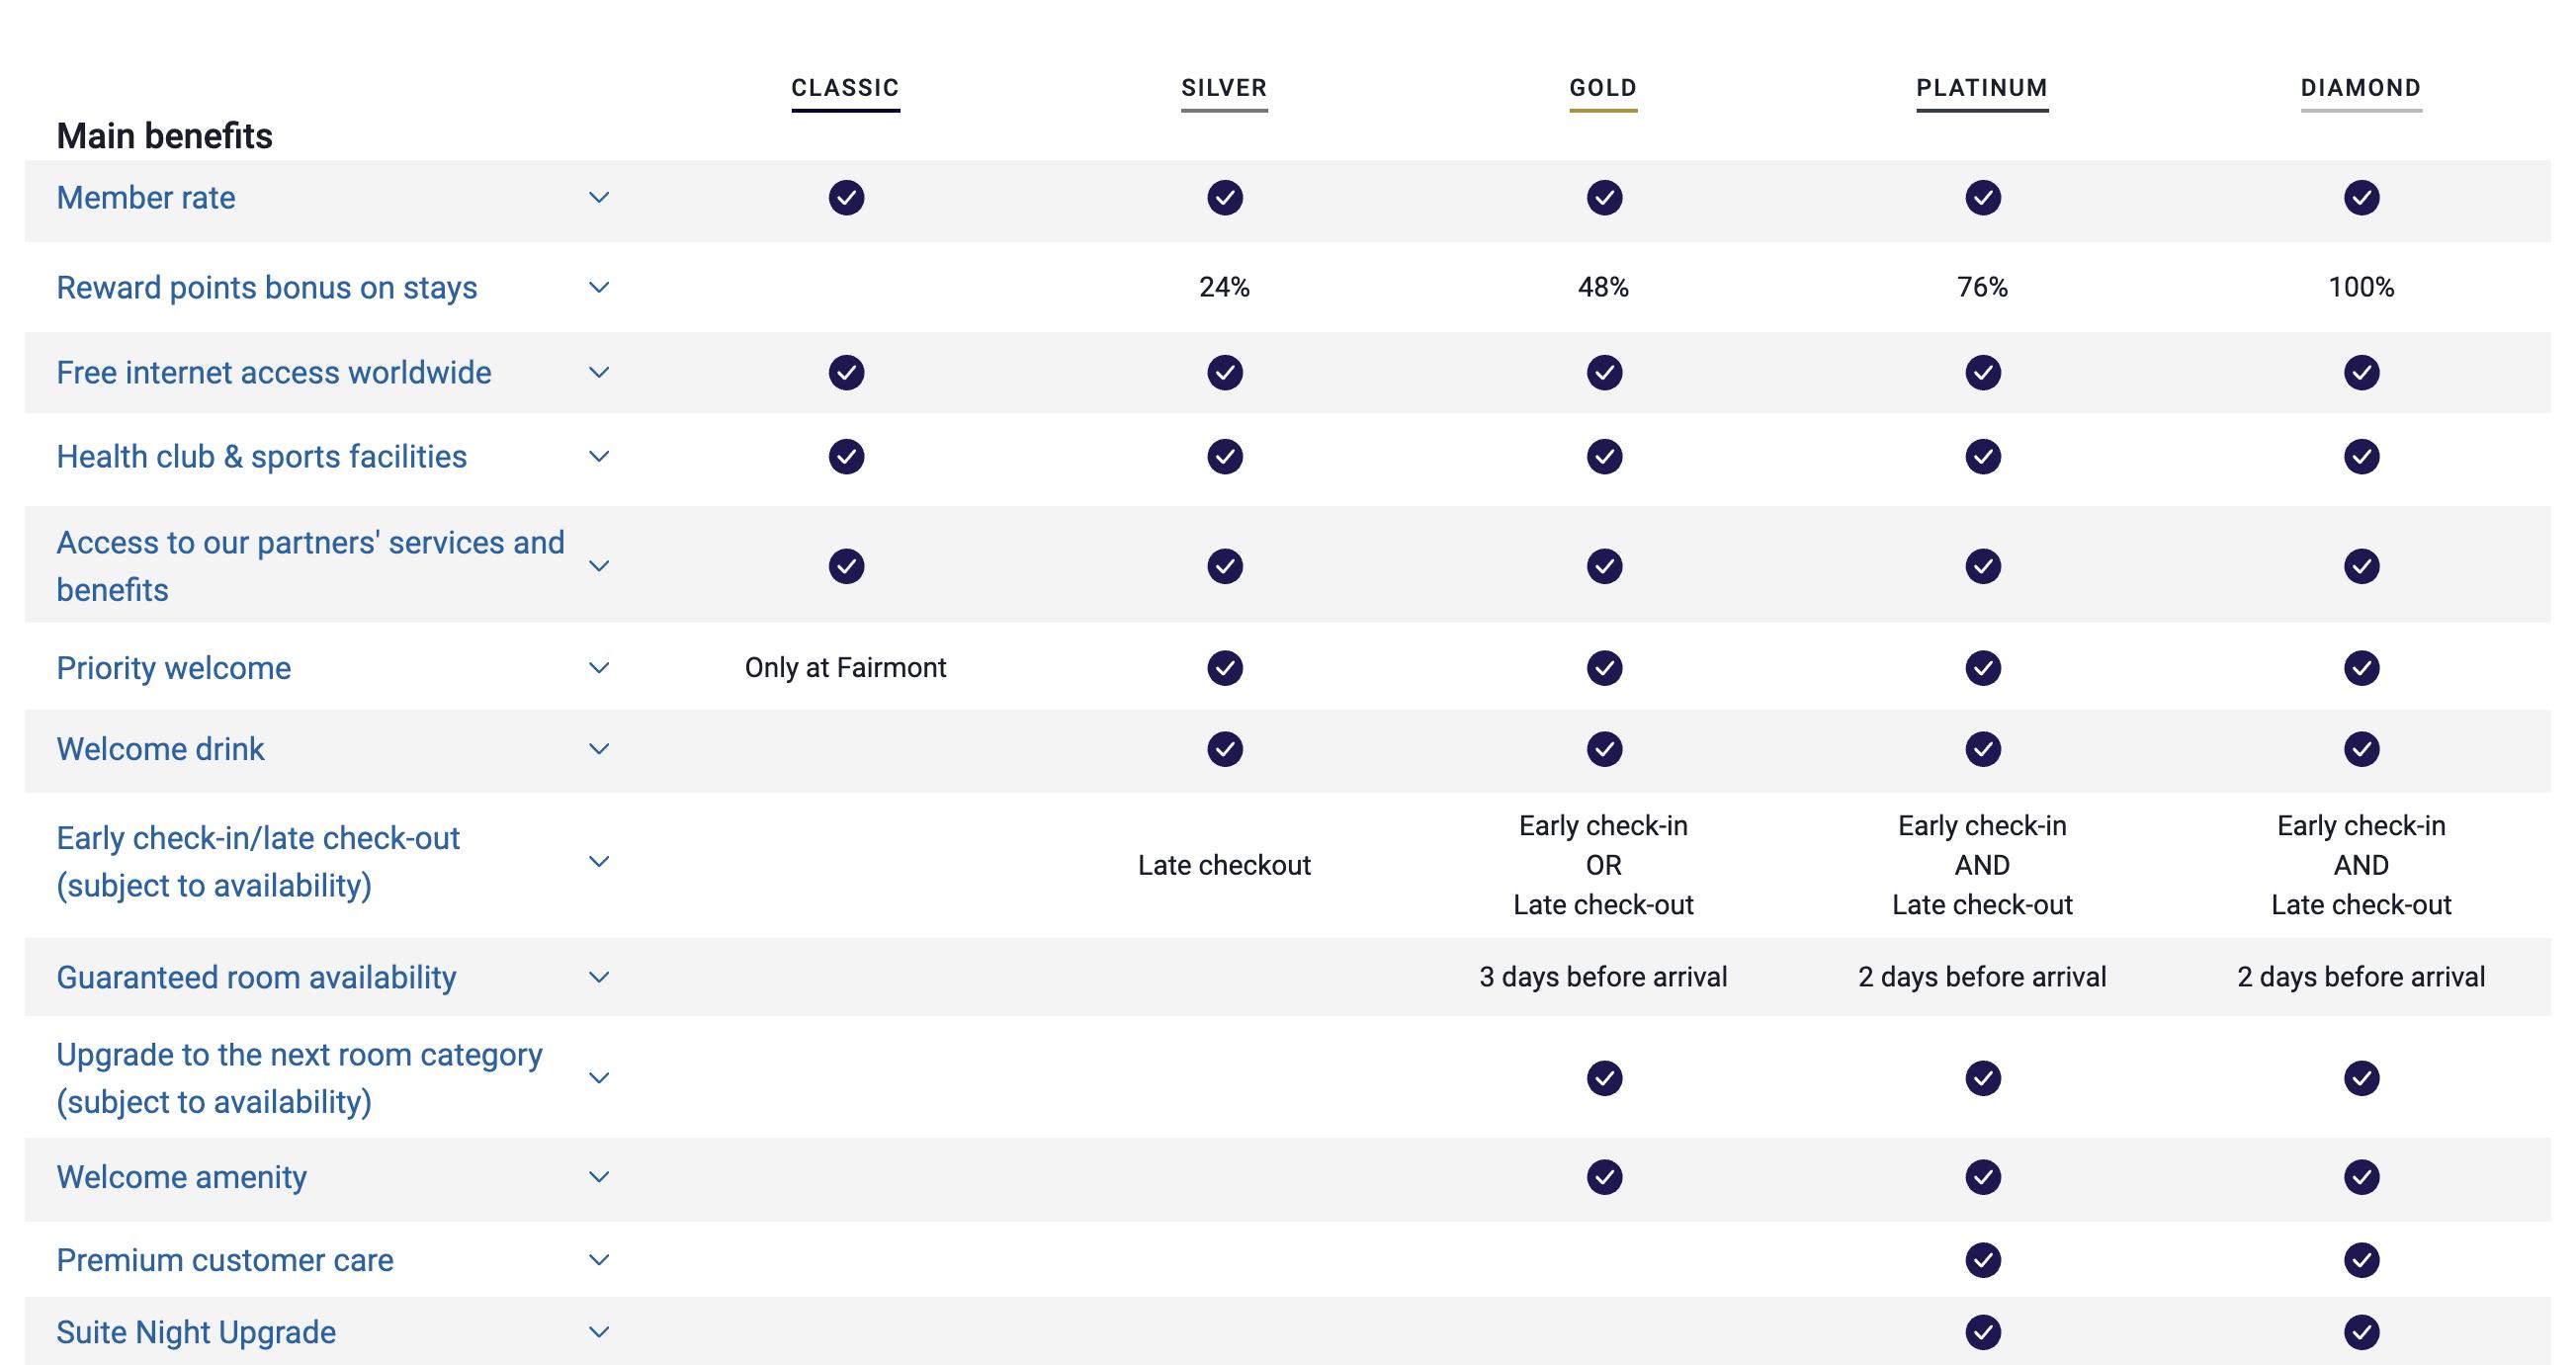The image size is (2576, 1365).
Task: Expand Reward points bonus on stays chevron
Action: (x=599, y=288)
